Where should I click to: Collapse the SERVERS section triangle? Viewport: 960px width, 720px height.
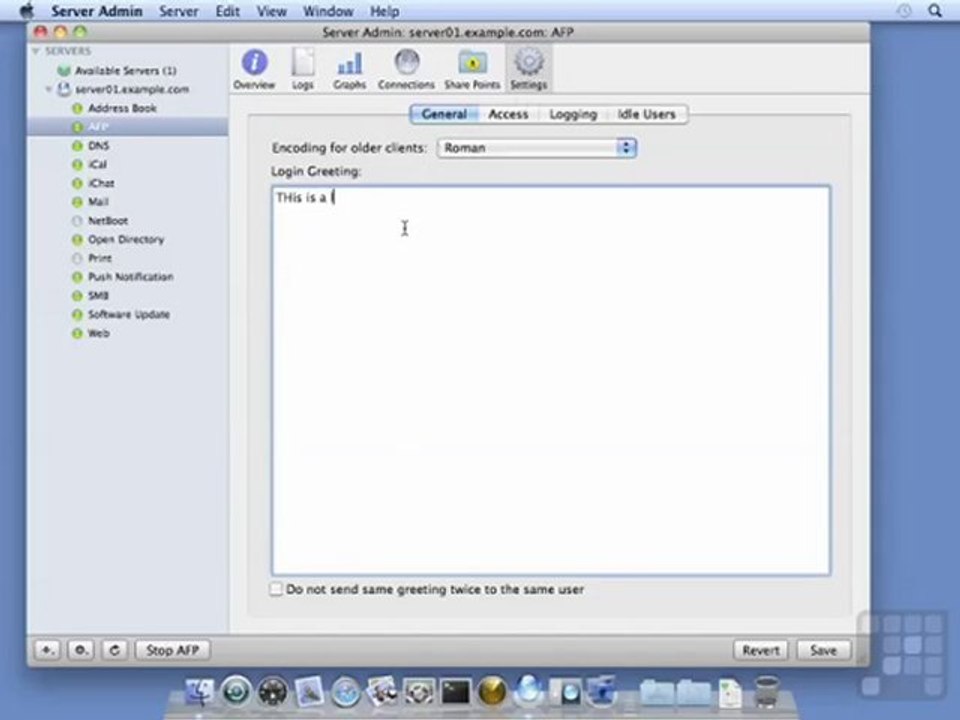coord(36,51)
